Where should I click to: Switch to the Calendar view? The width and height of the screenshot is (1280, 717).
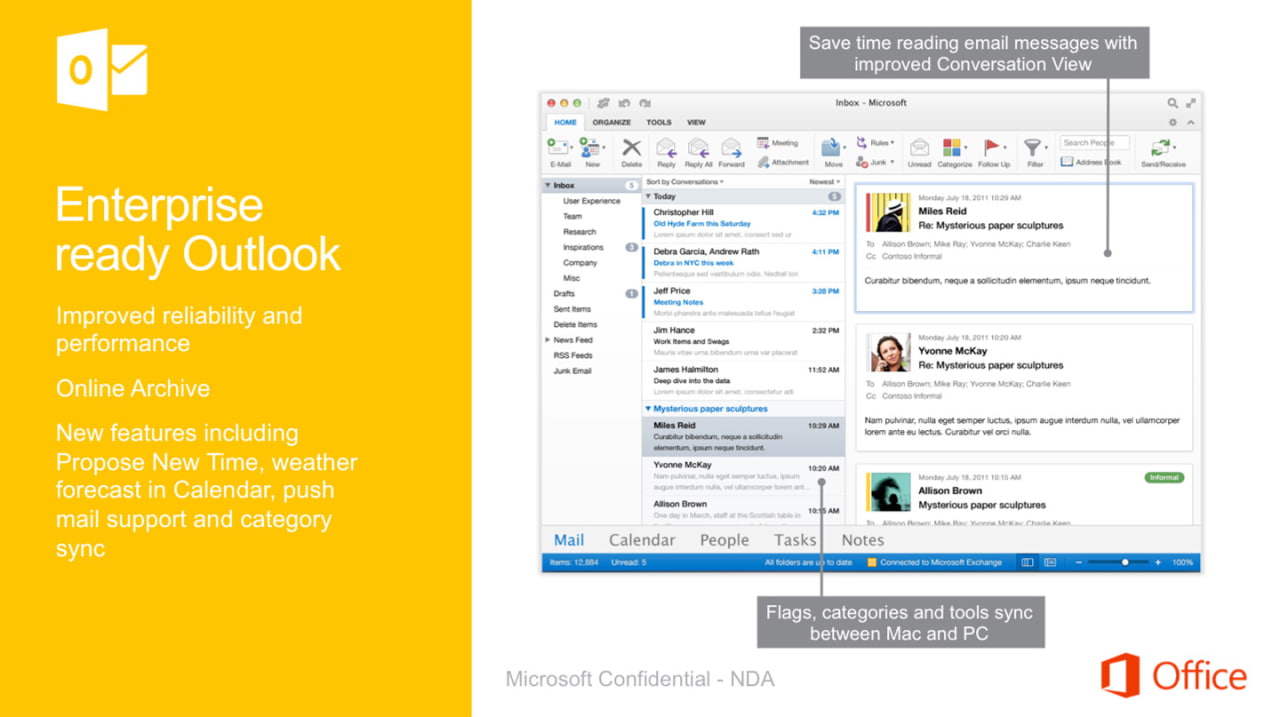tap(641, 540)
